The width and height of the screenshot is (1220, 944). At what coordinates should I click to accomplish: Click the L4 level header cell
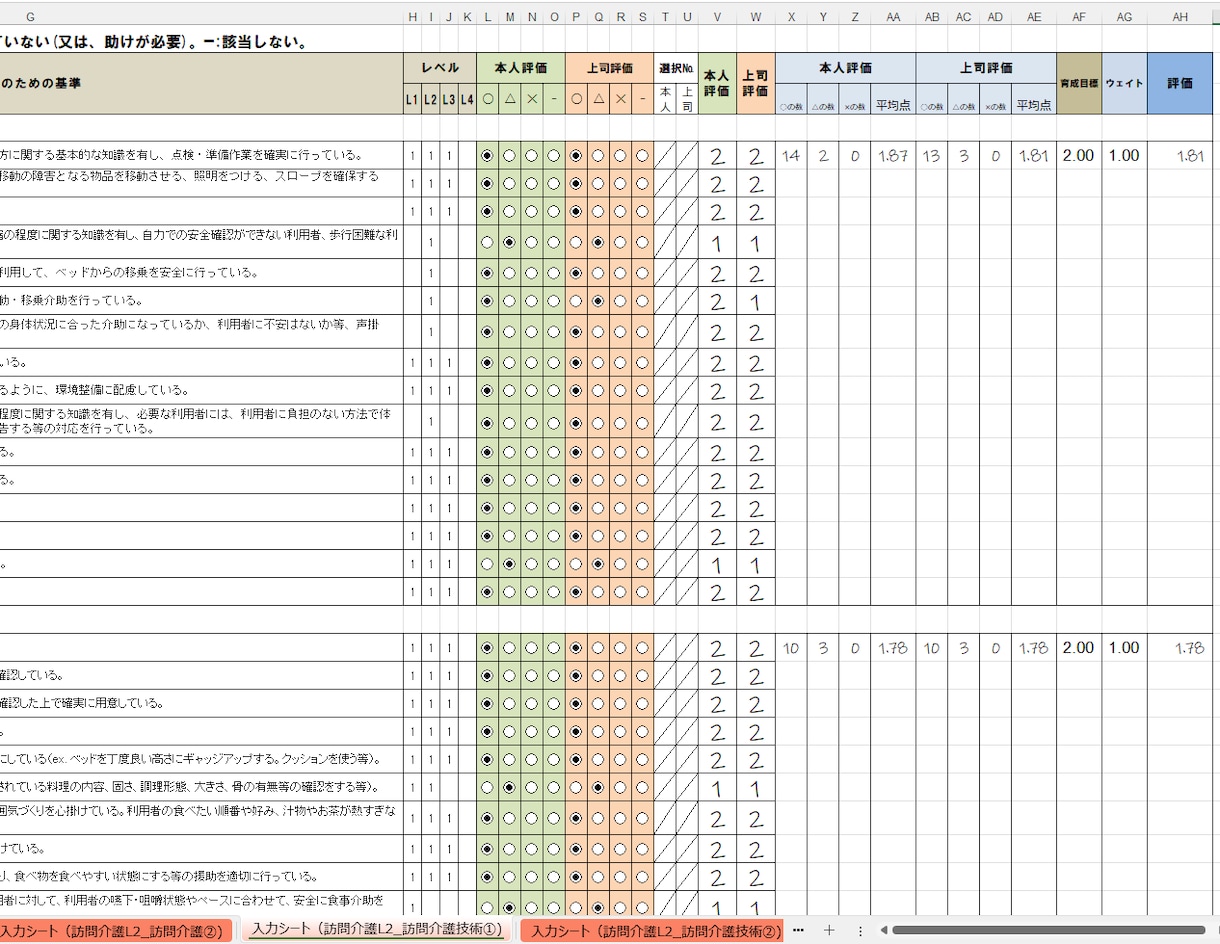click(467, 100)
